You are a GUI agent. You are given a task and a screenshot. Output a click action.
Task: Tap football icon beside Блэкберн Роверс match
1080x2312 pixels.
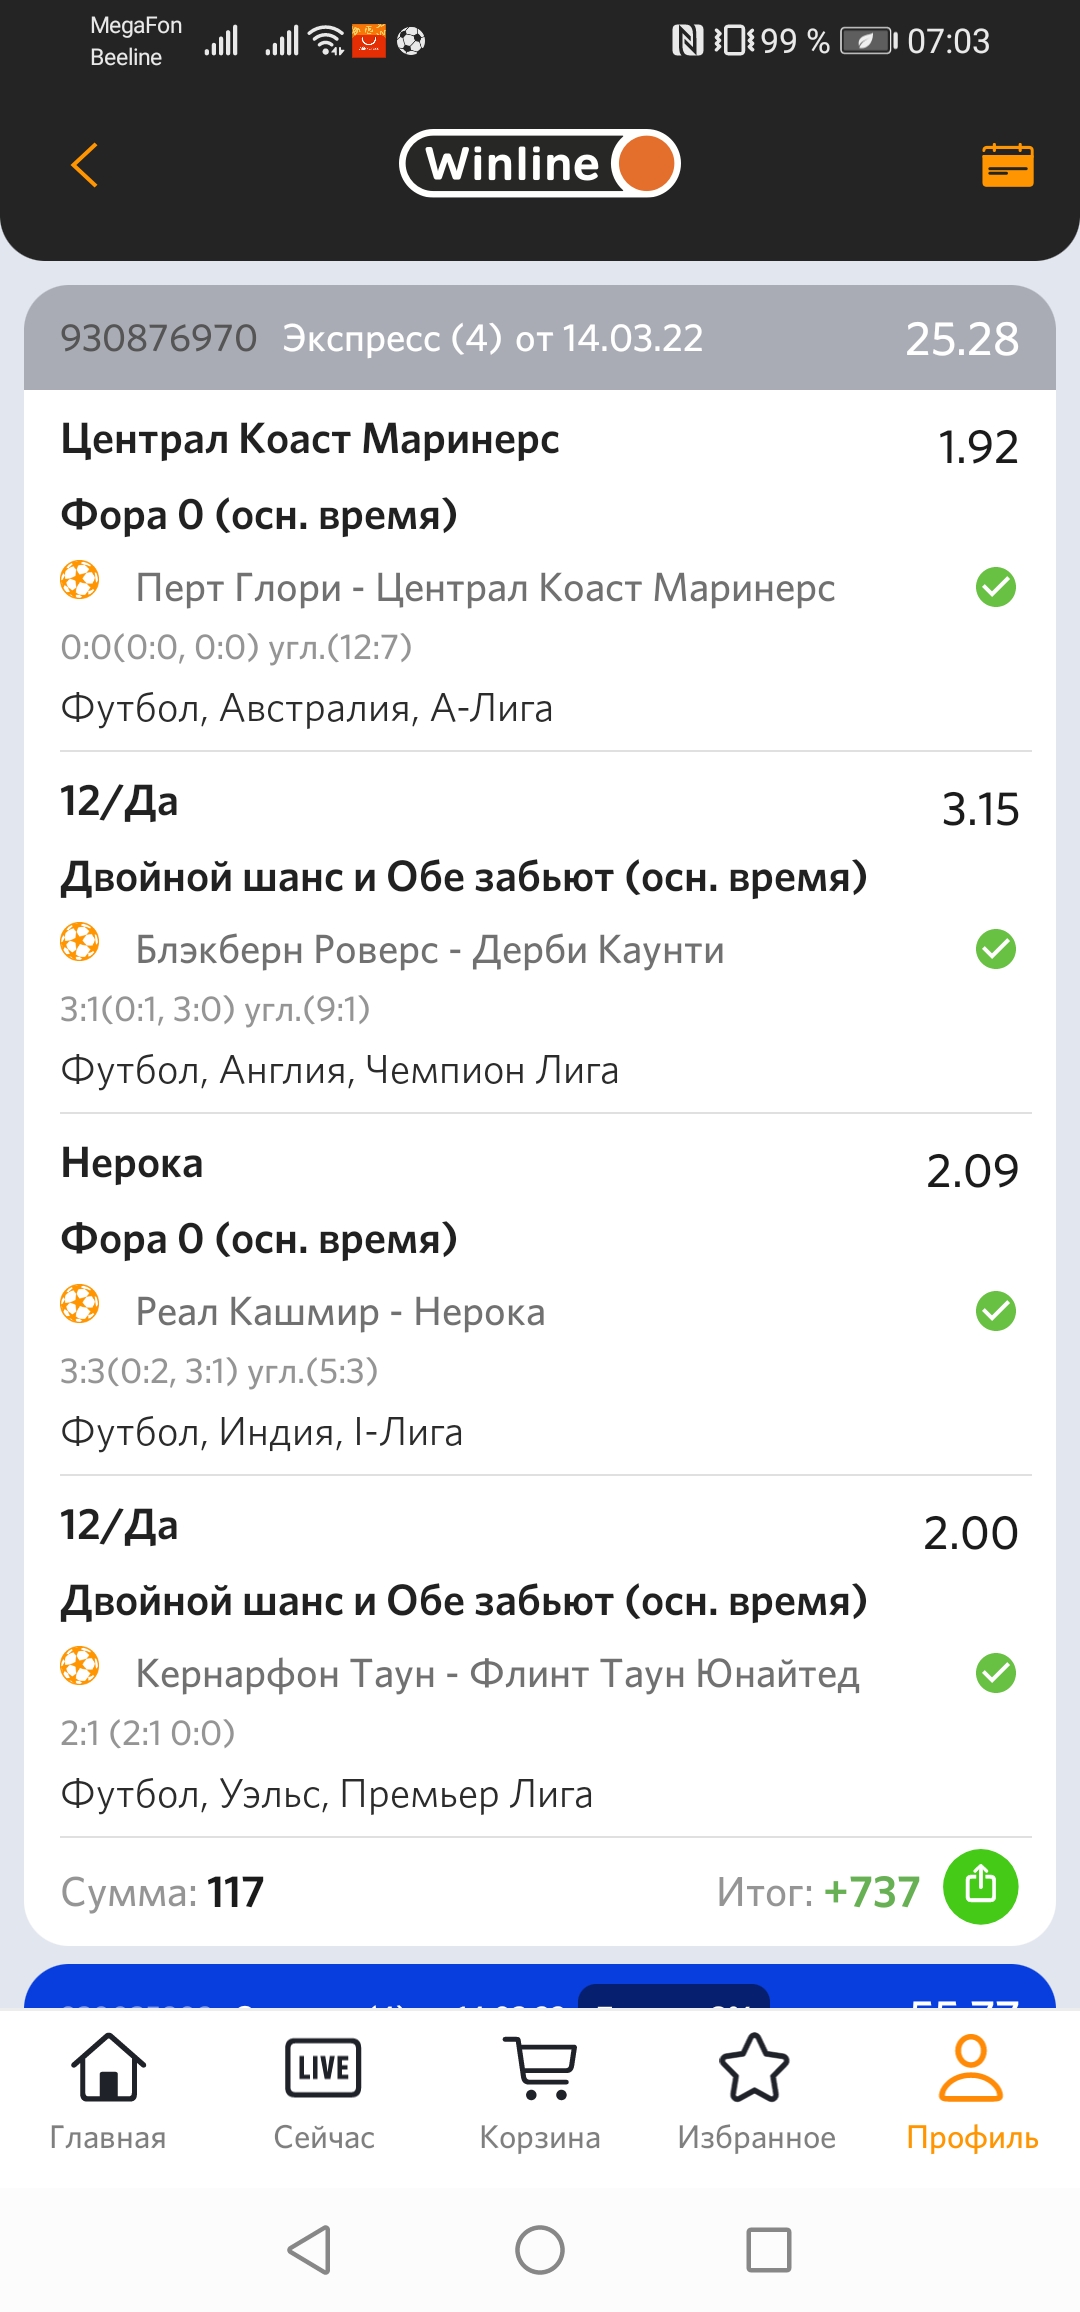tap(80, 942)
